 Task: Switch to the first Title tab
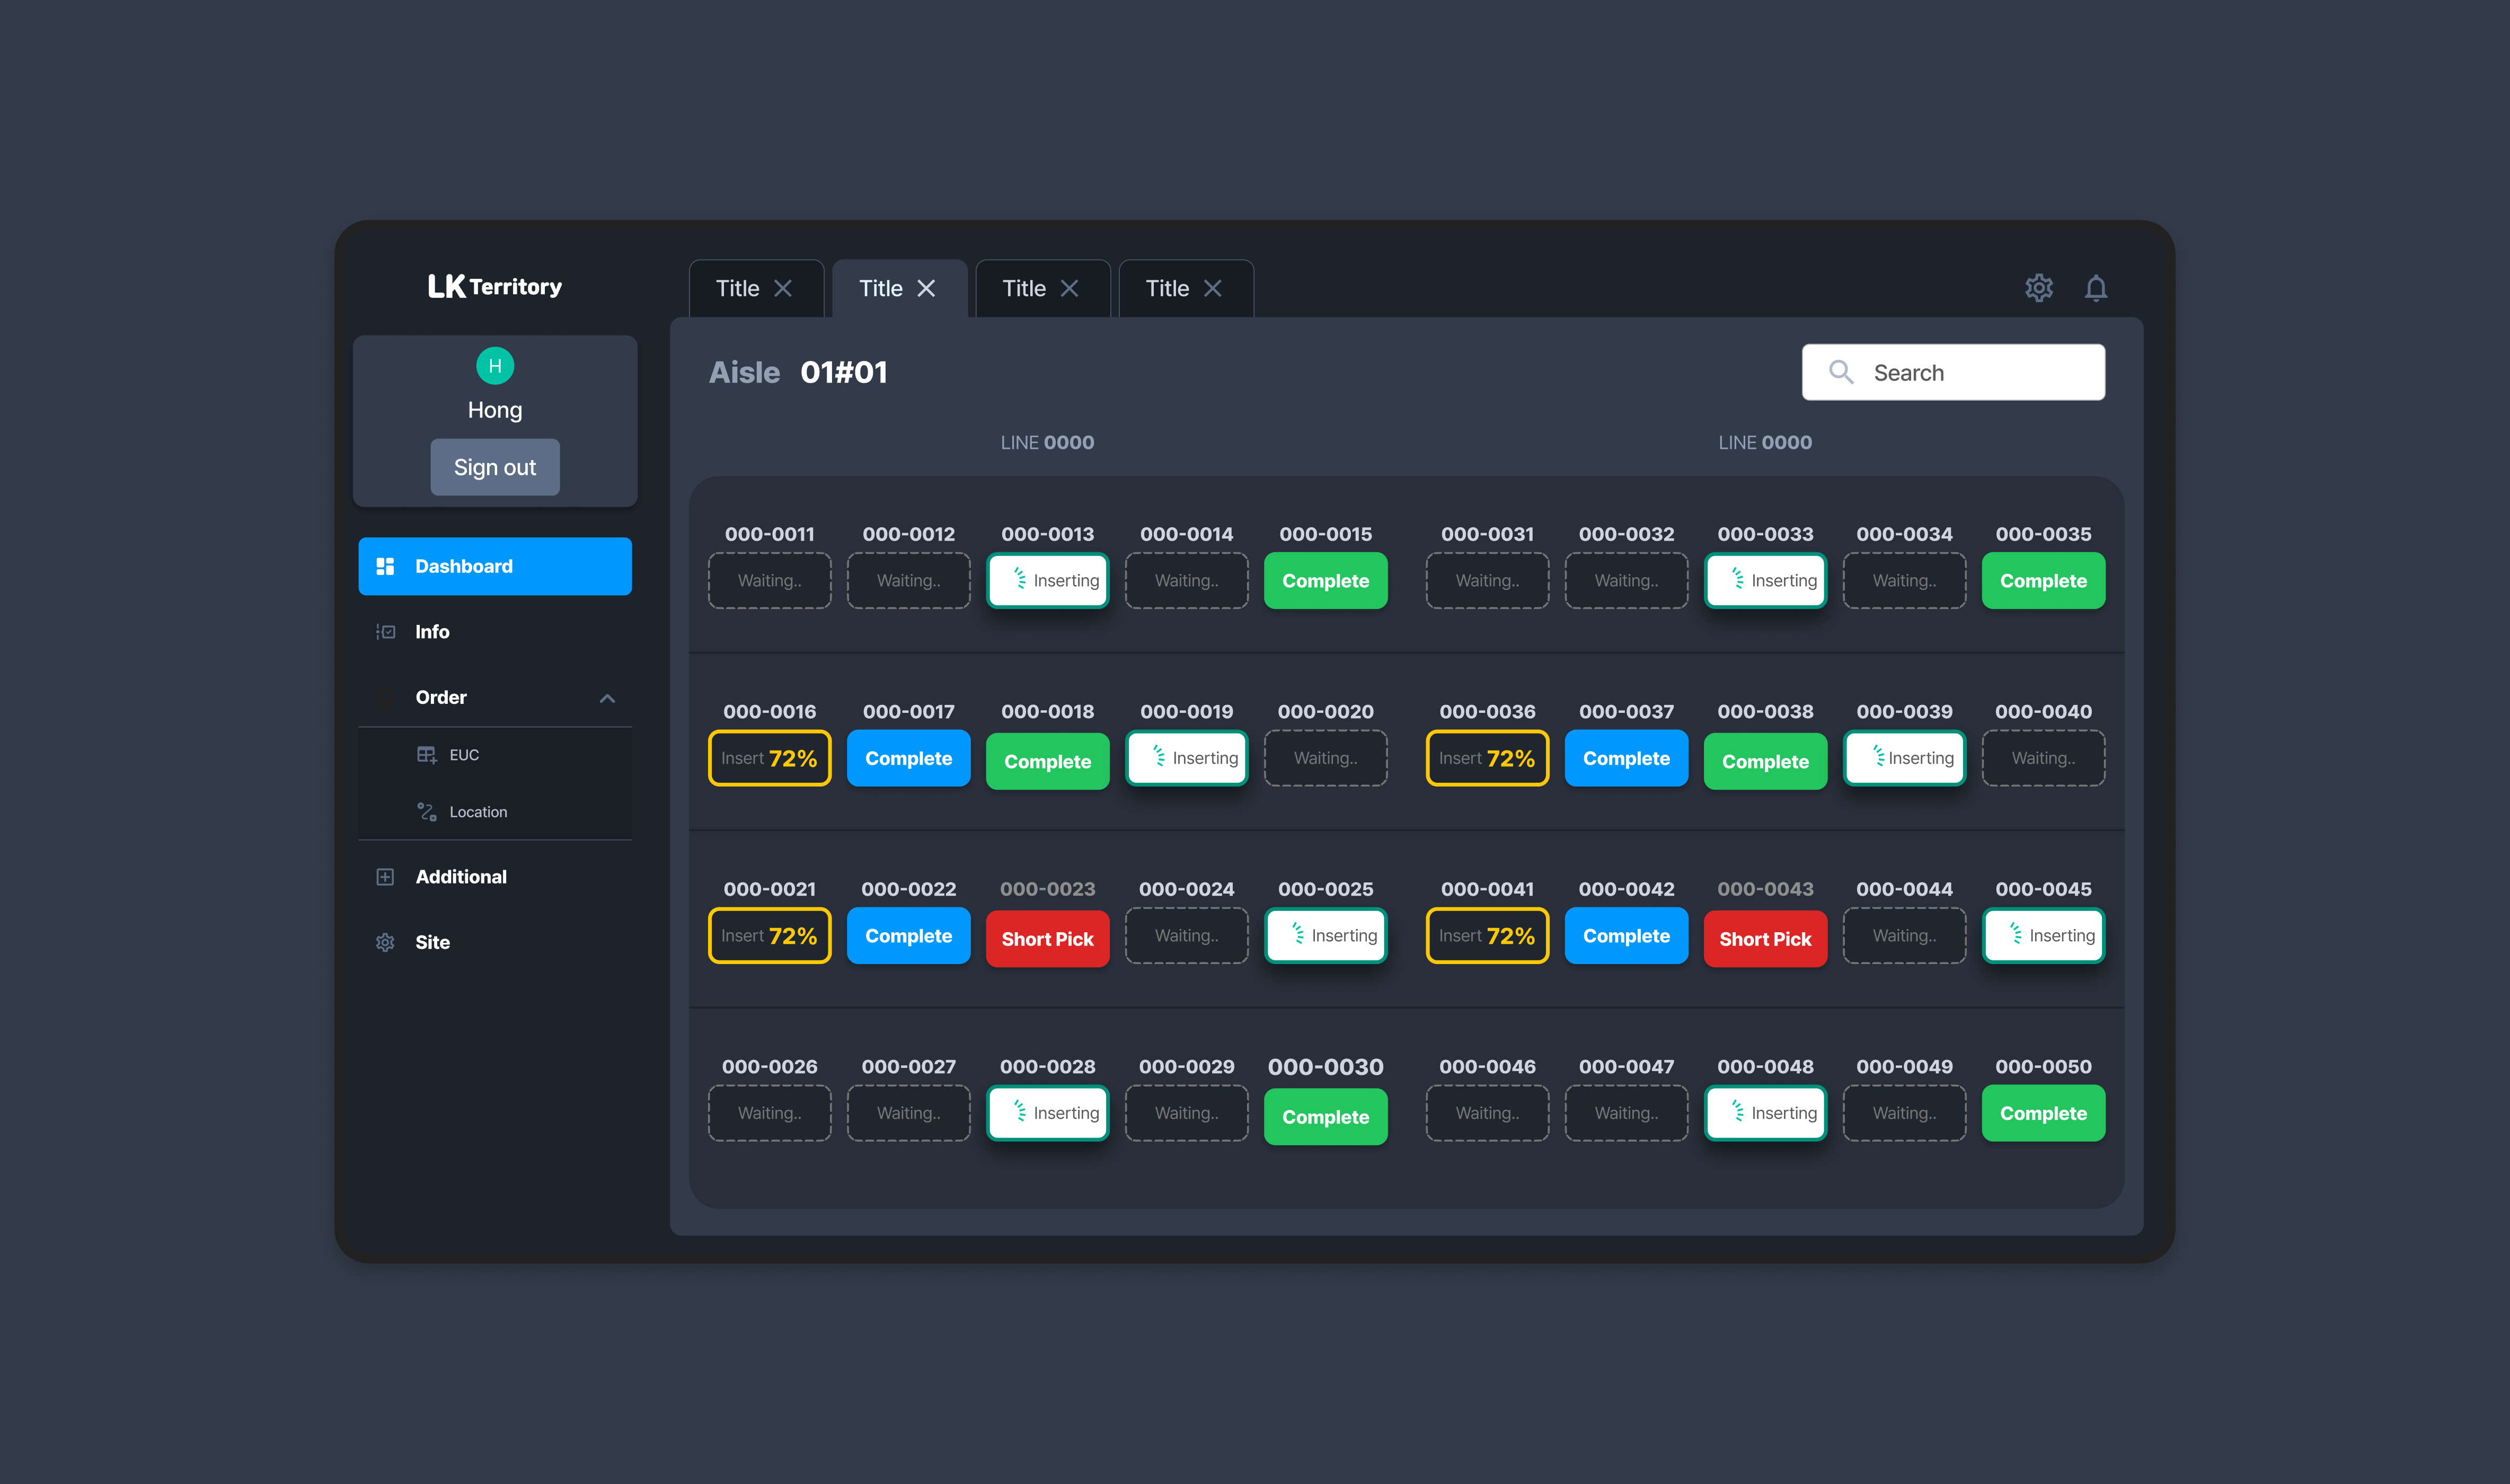(x=756, y=288)
